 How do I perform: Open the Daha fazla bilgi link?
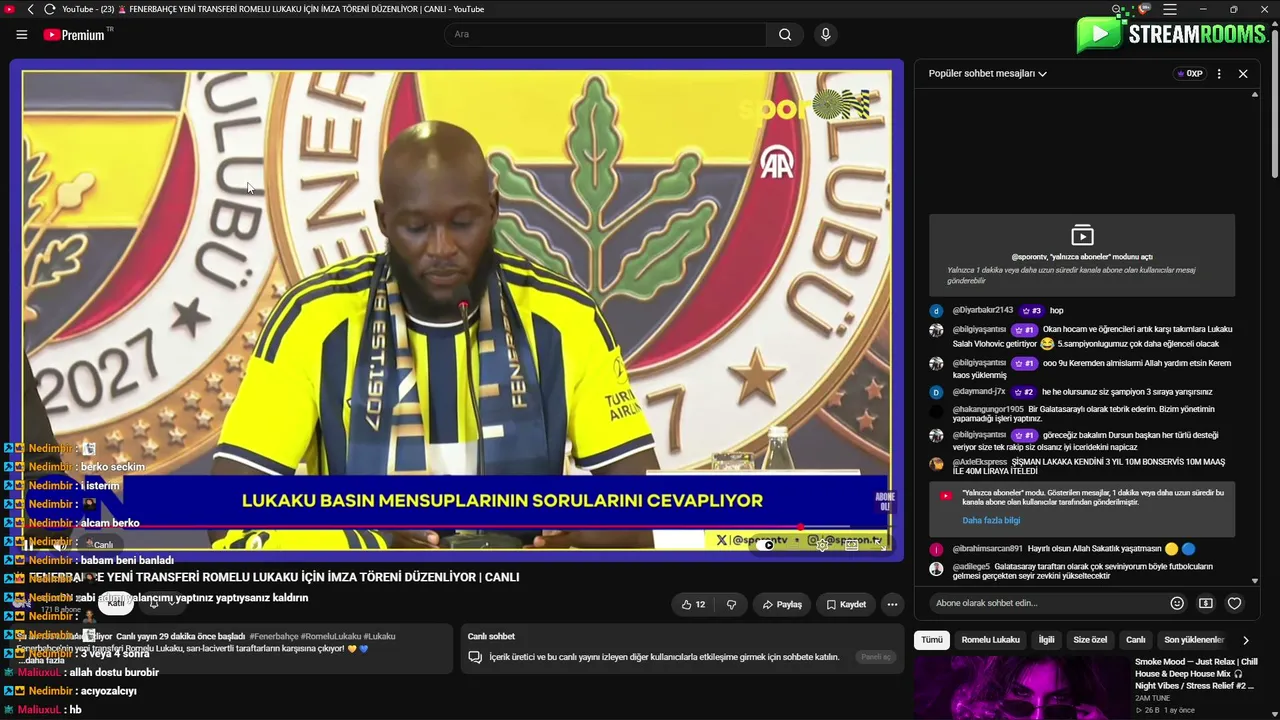pos(991,520)
